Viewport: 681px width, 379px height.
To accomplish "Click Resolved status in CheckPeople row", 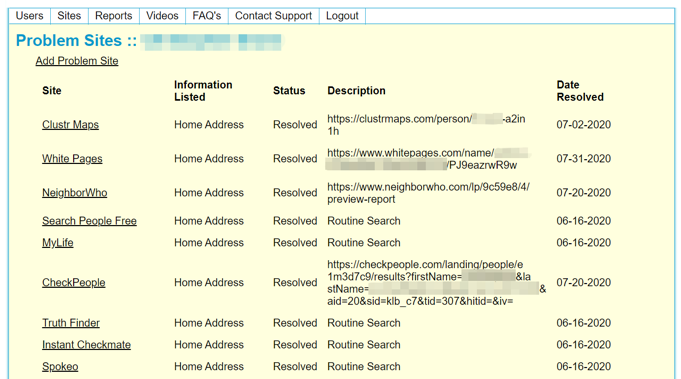I will pos(295,282).
